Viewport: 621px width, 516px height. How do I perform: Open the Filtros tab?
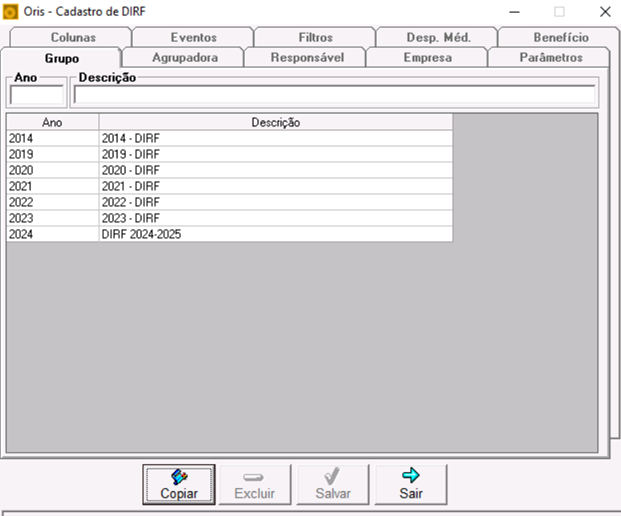(x=315, y=37)
